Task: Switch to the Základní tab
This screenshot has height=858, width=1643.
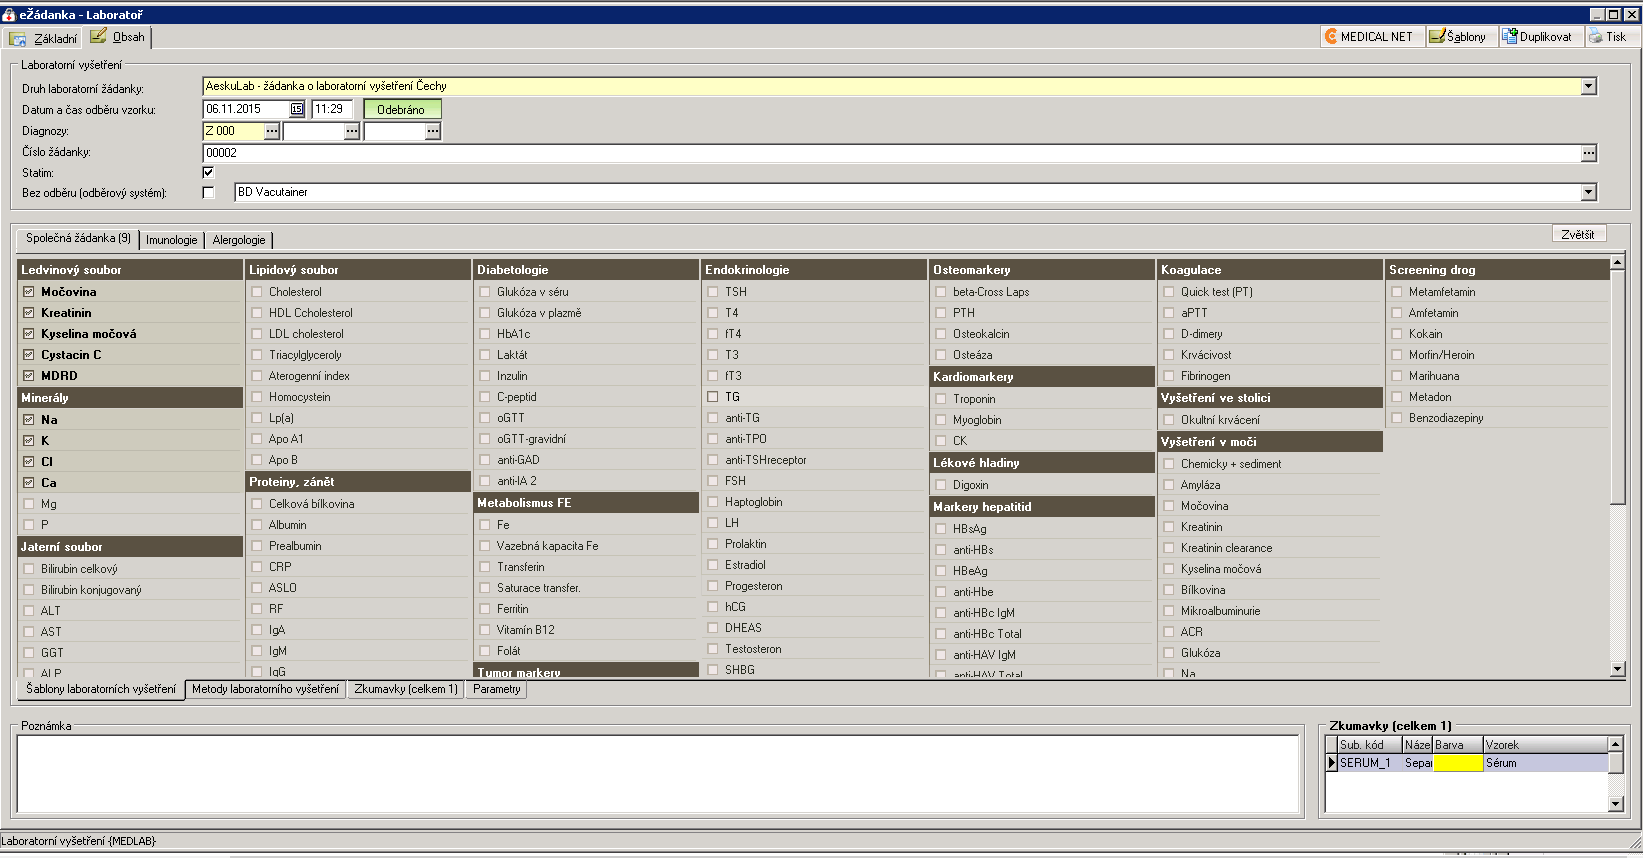Action: 43,39
